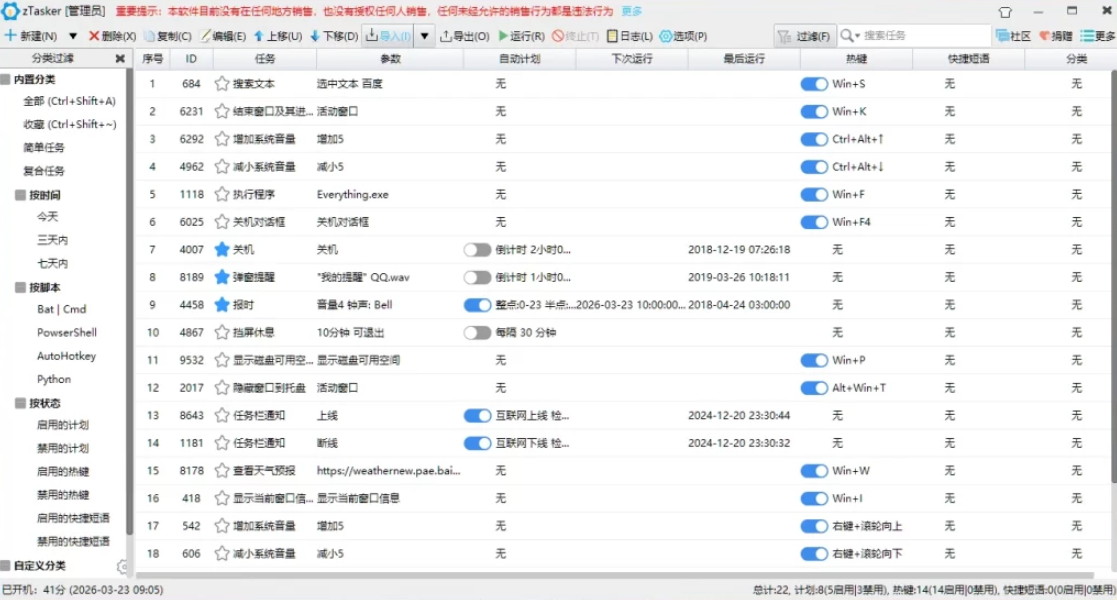This screenshot has height=600, width=1117.
Task: Collapse the 自定义分类 group
Action: 6,566
